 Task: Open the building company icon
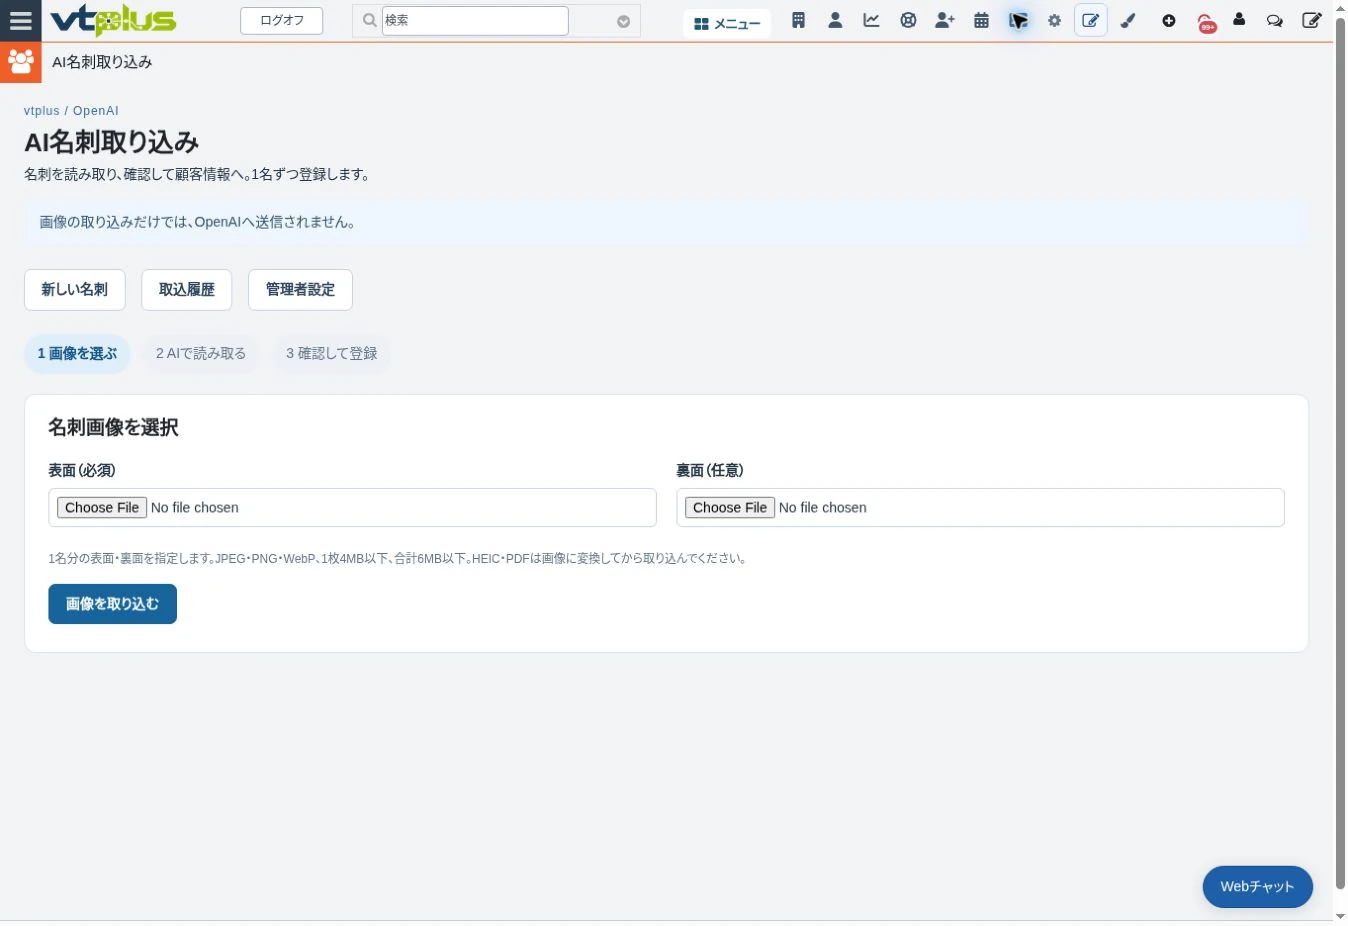coord(798,20)
